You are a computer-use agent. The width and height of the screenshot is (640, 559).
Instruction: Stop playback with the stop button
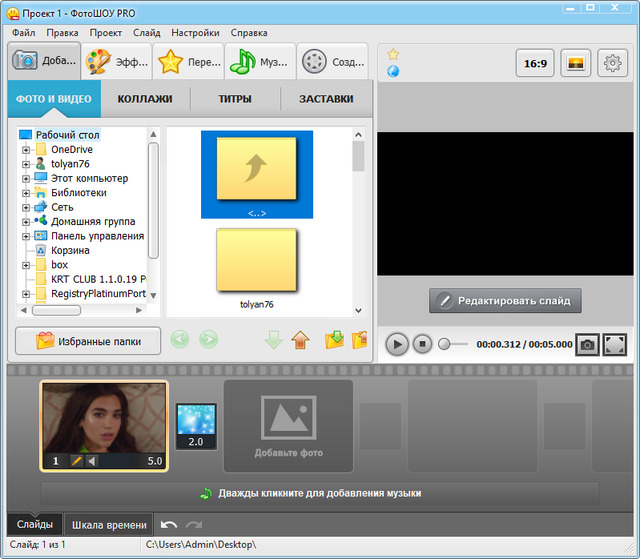(423, 344)
